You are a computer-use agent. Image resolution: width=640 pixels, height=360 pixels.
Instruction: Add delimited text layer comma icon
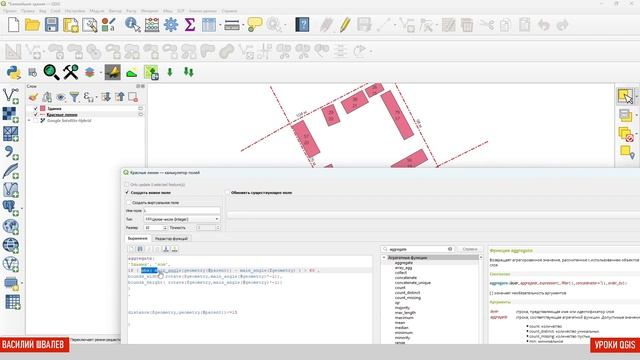click(11, 153)
